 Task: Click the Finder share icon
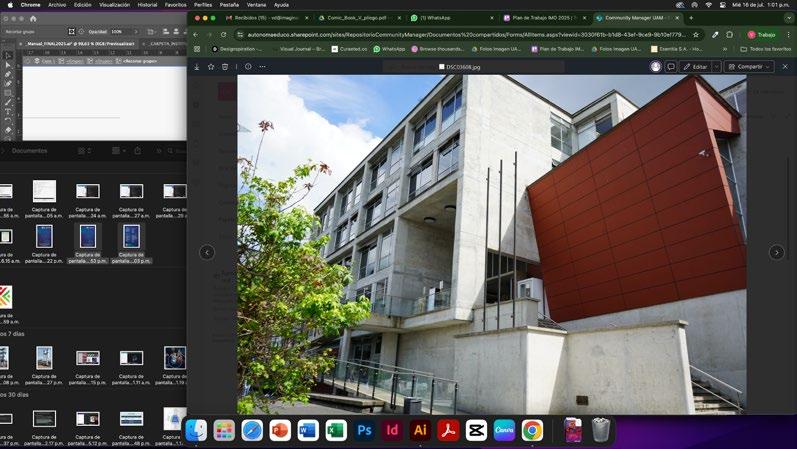(138, 151)
